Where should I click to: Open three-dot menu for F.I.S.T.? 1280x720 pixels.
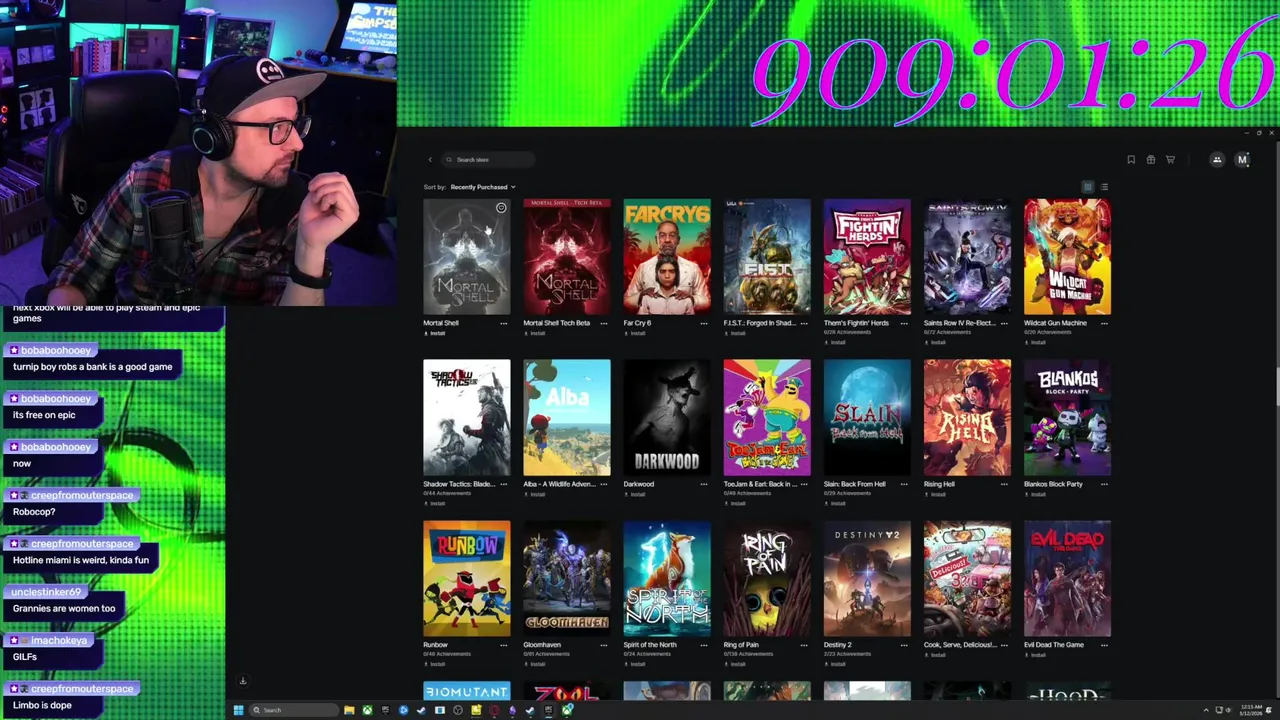pos(804,323)
